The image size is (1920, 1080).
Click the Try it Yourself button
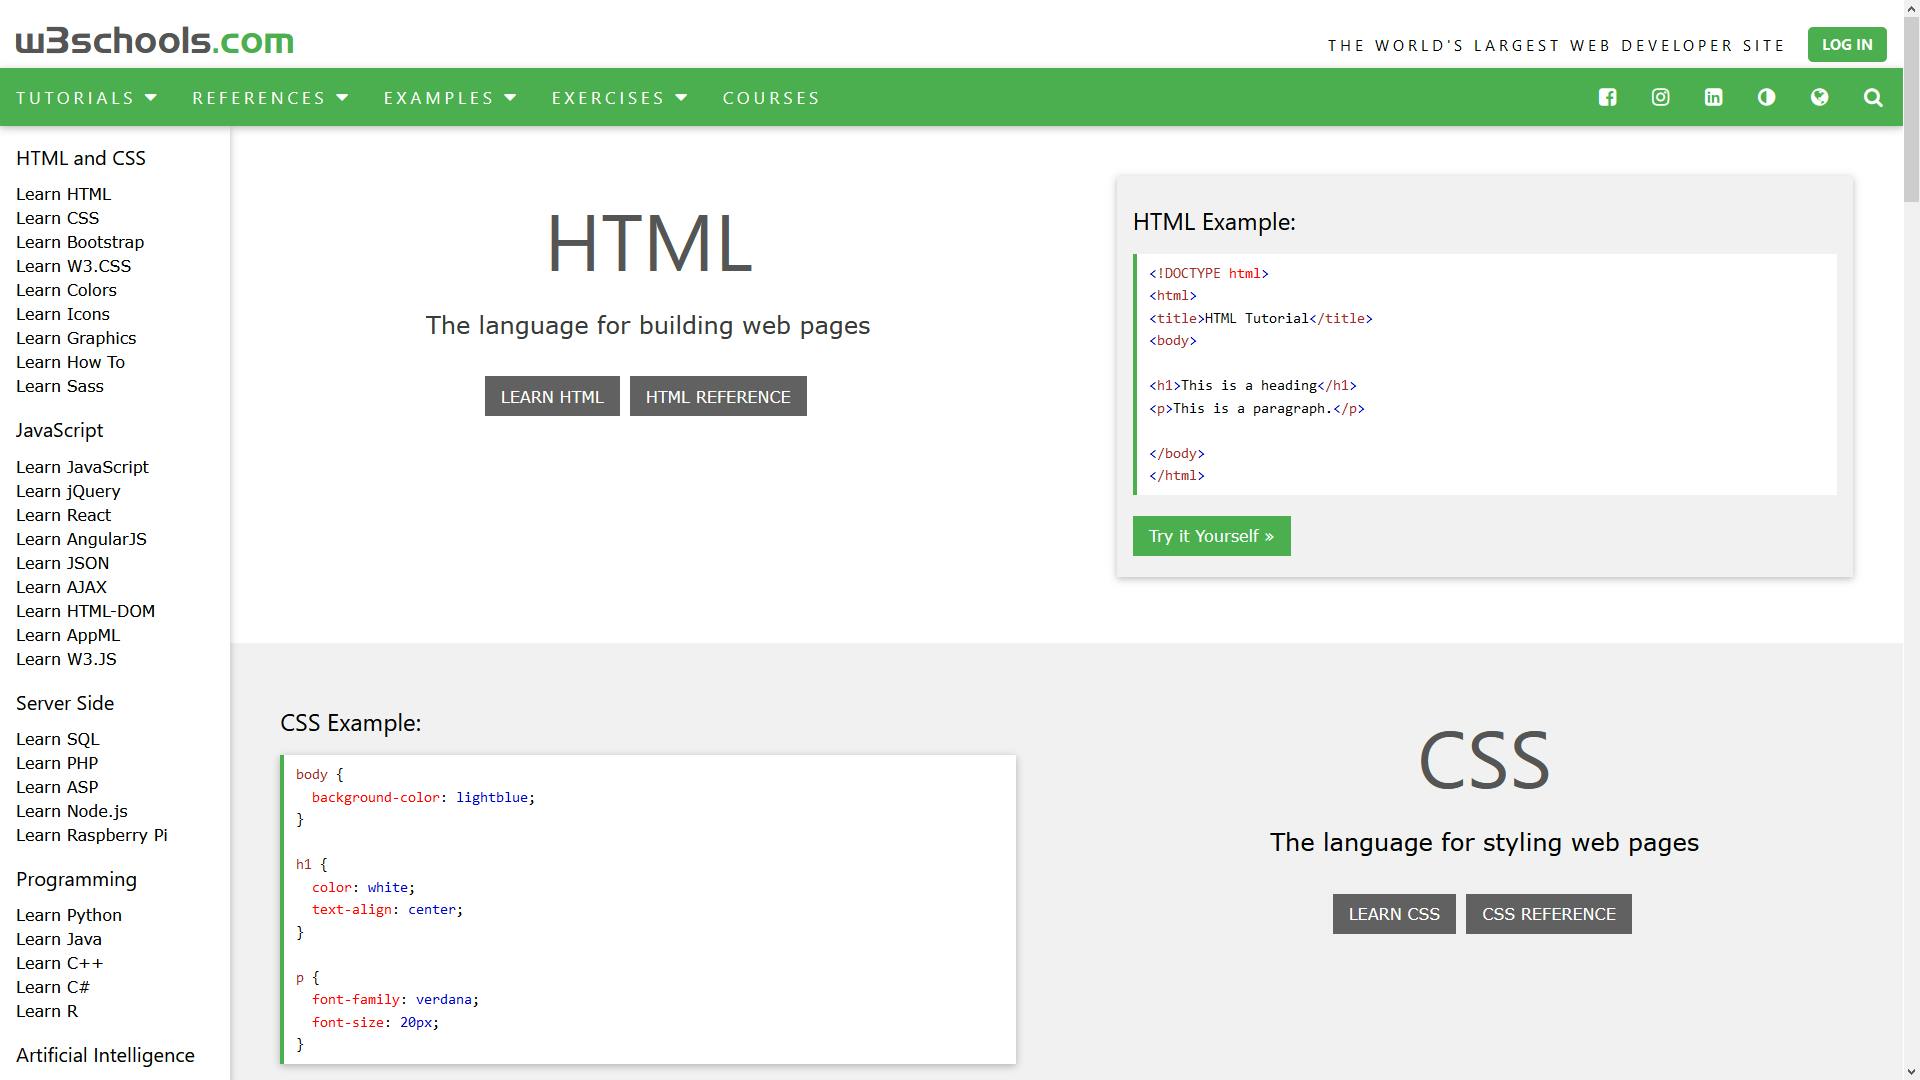(1211, 535)
